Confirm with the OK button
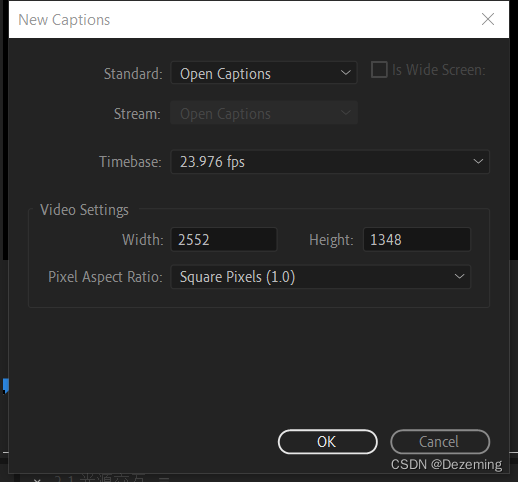 (327, 442)
